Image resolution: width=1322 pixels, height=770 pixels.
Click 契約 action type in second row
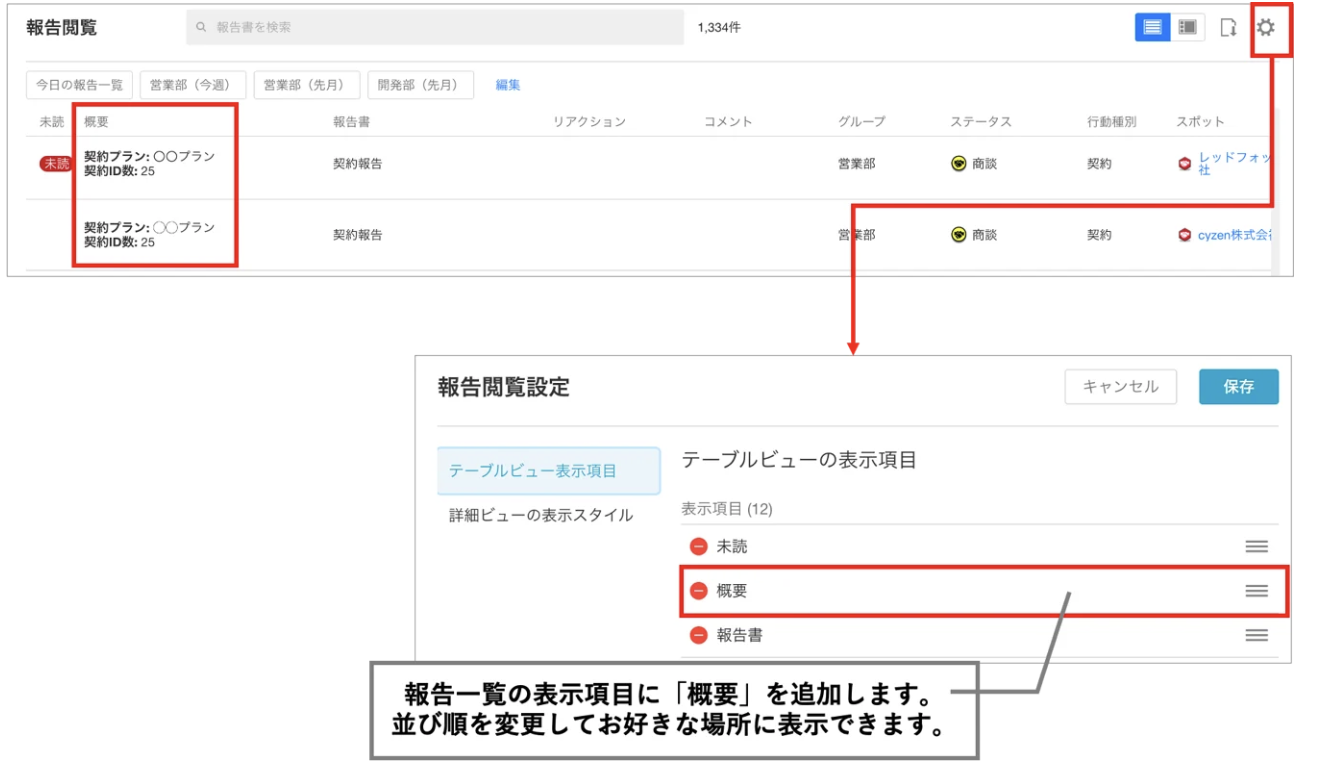click(1099, 235)
